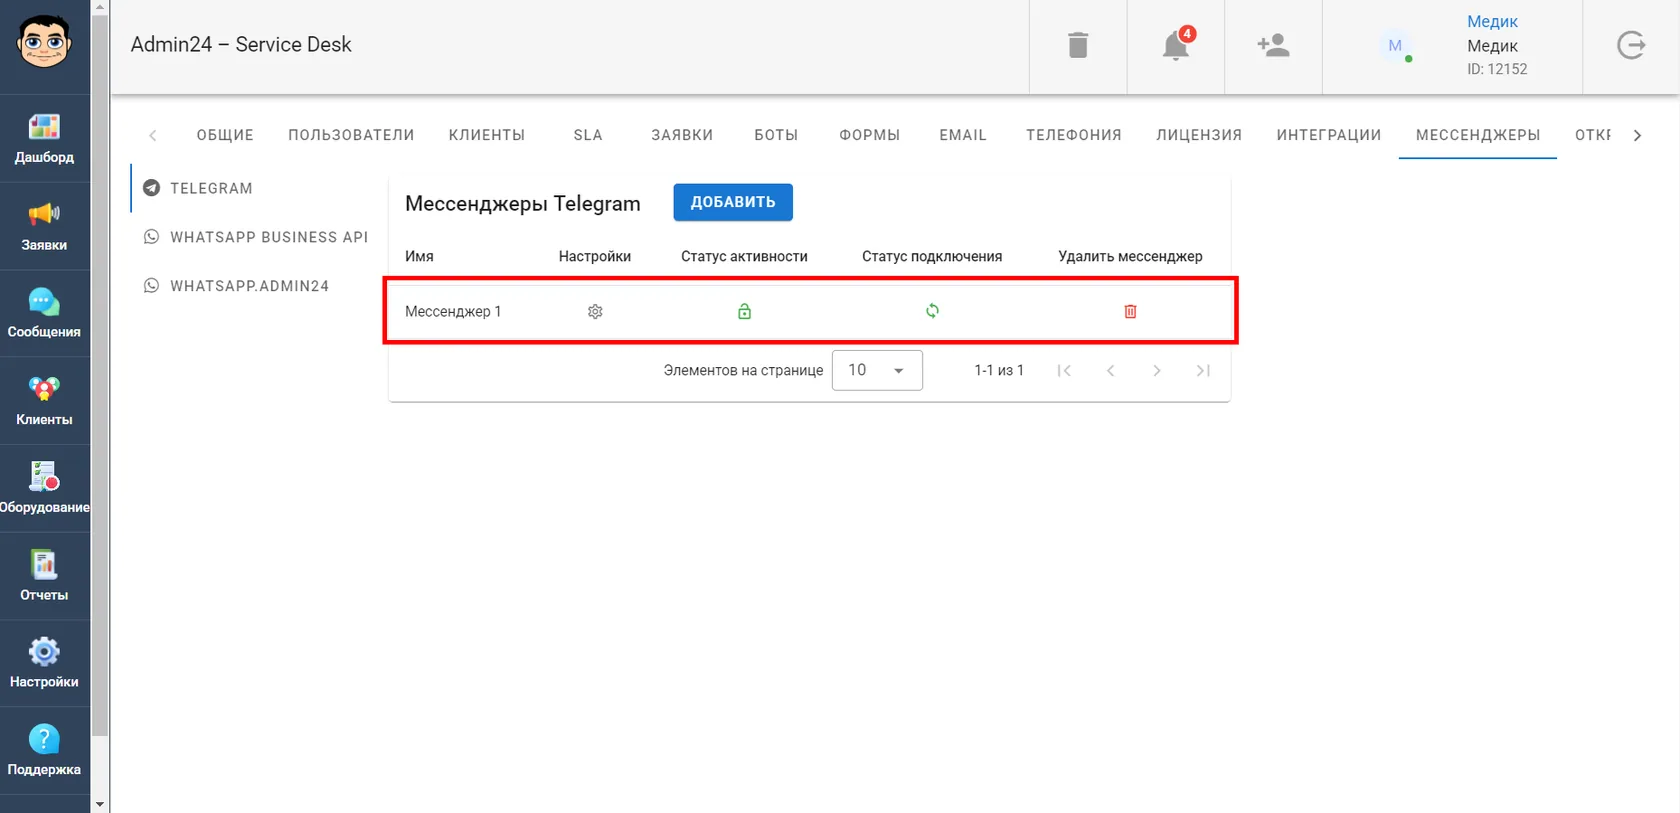Go to next page of table

coord(1157,371)
